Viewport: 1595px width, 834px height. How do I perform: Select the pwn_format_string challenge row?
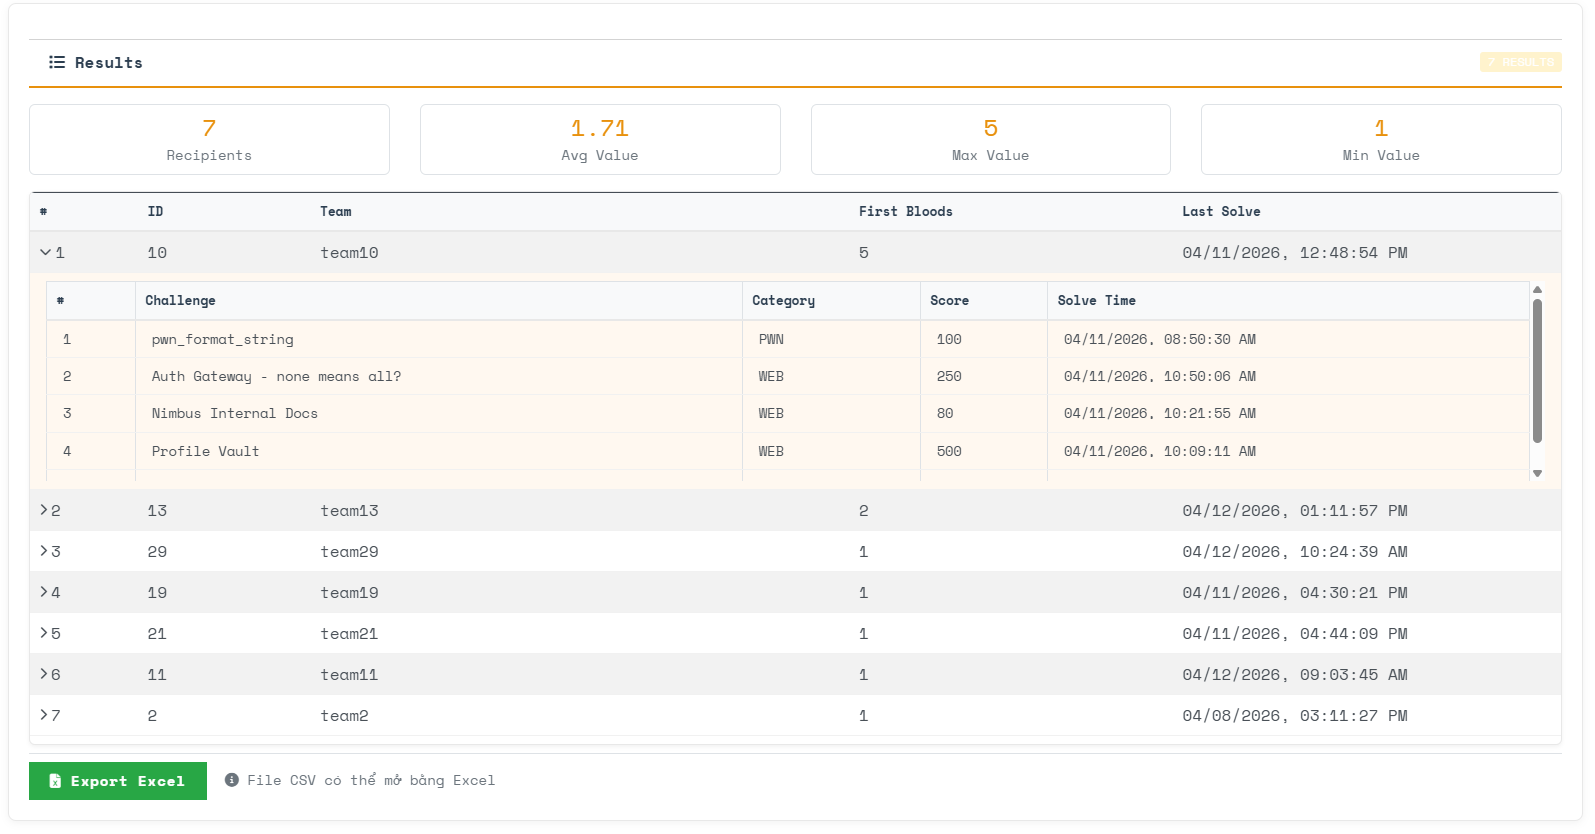[x=788, y=339]
